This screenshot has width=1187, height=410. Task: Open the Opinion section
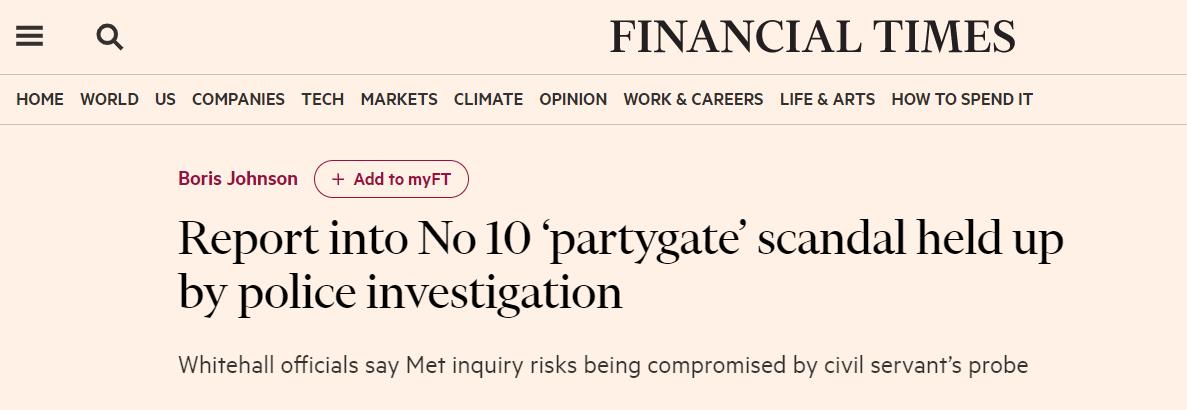tap(573, 99)
